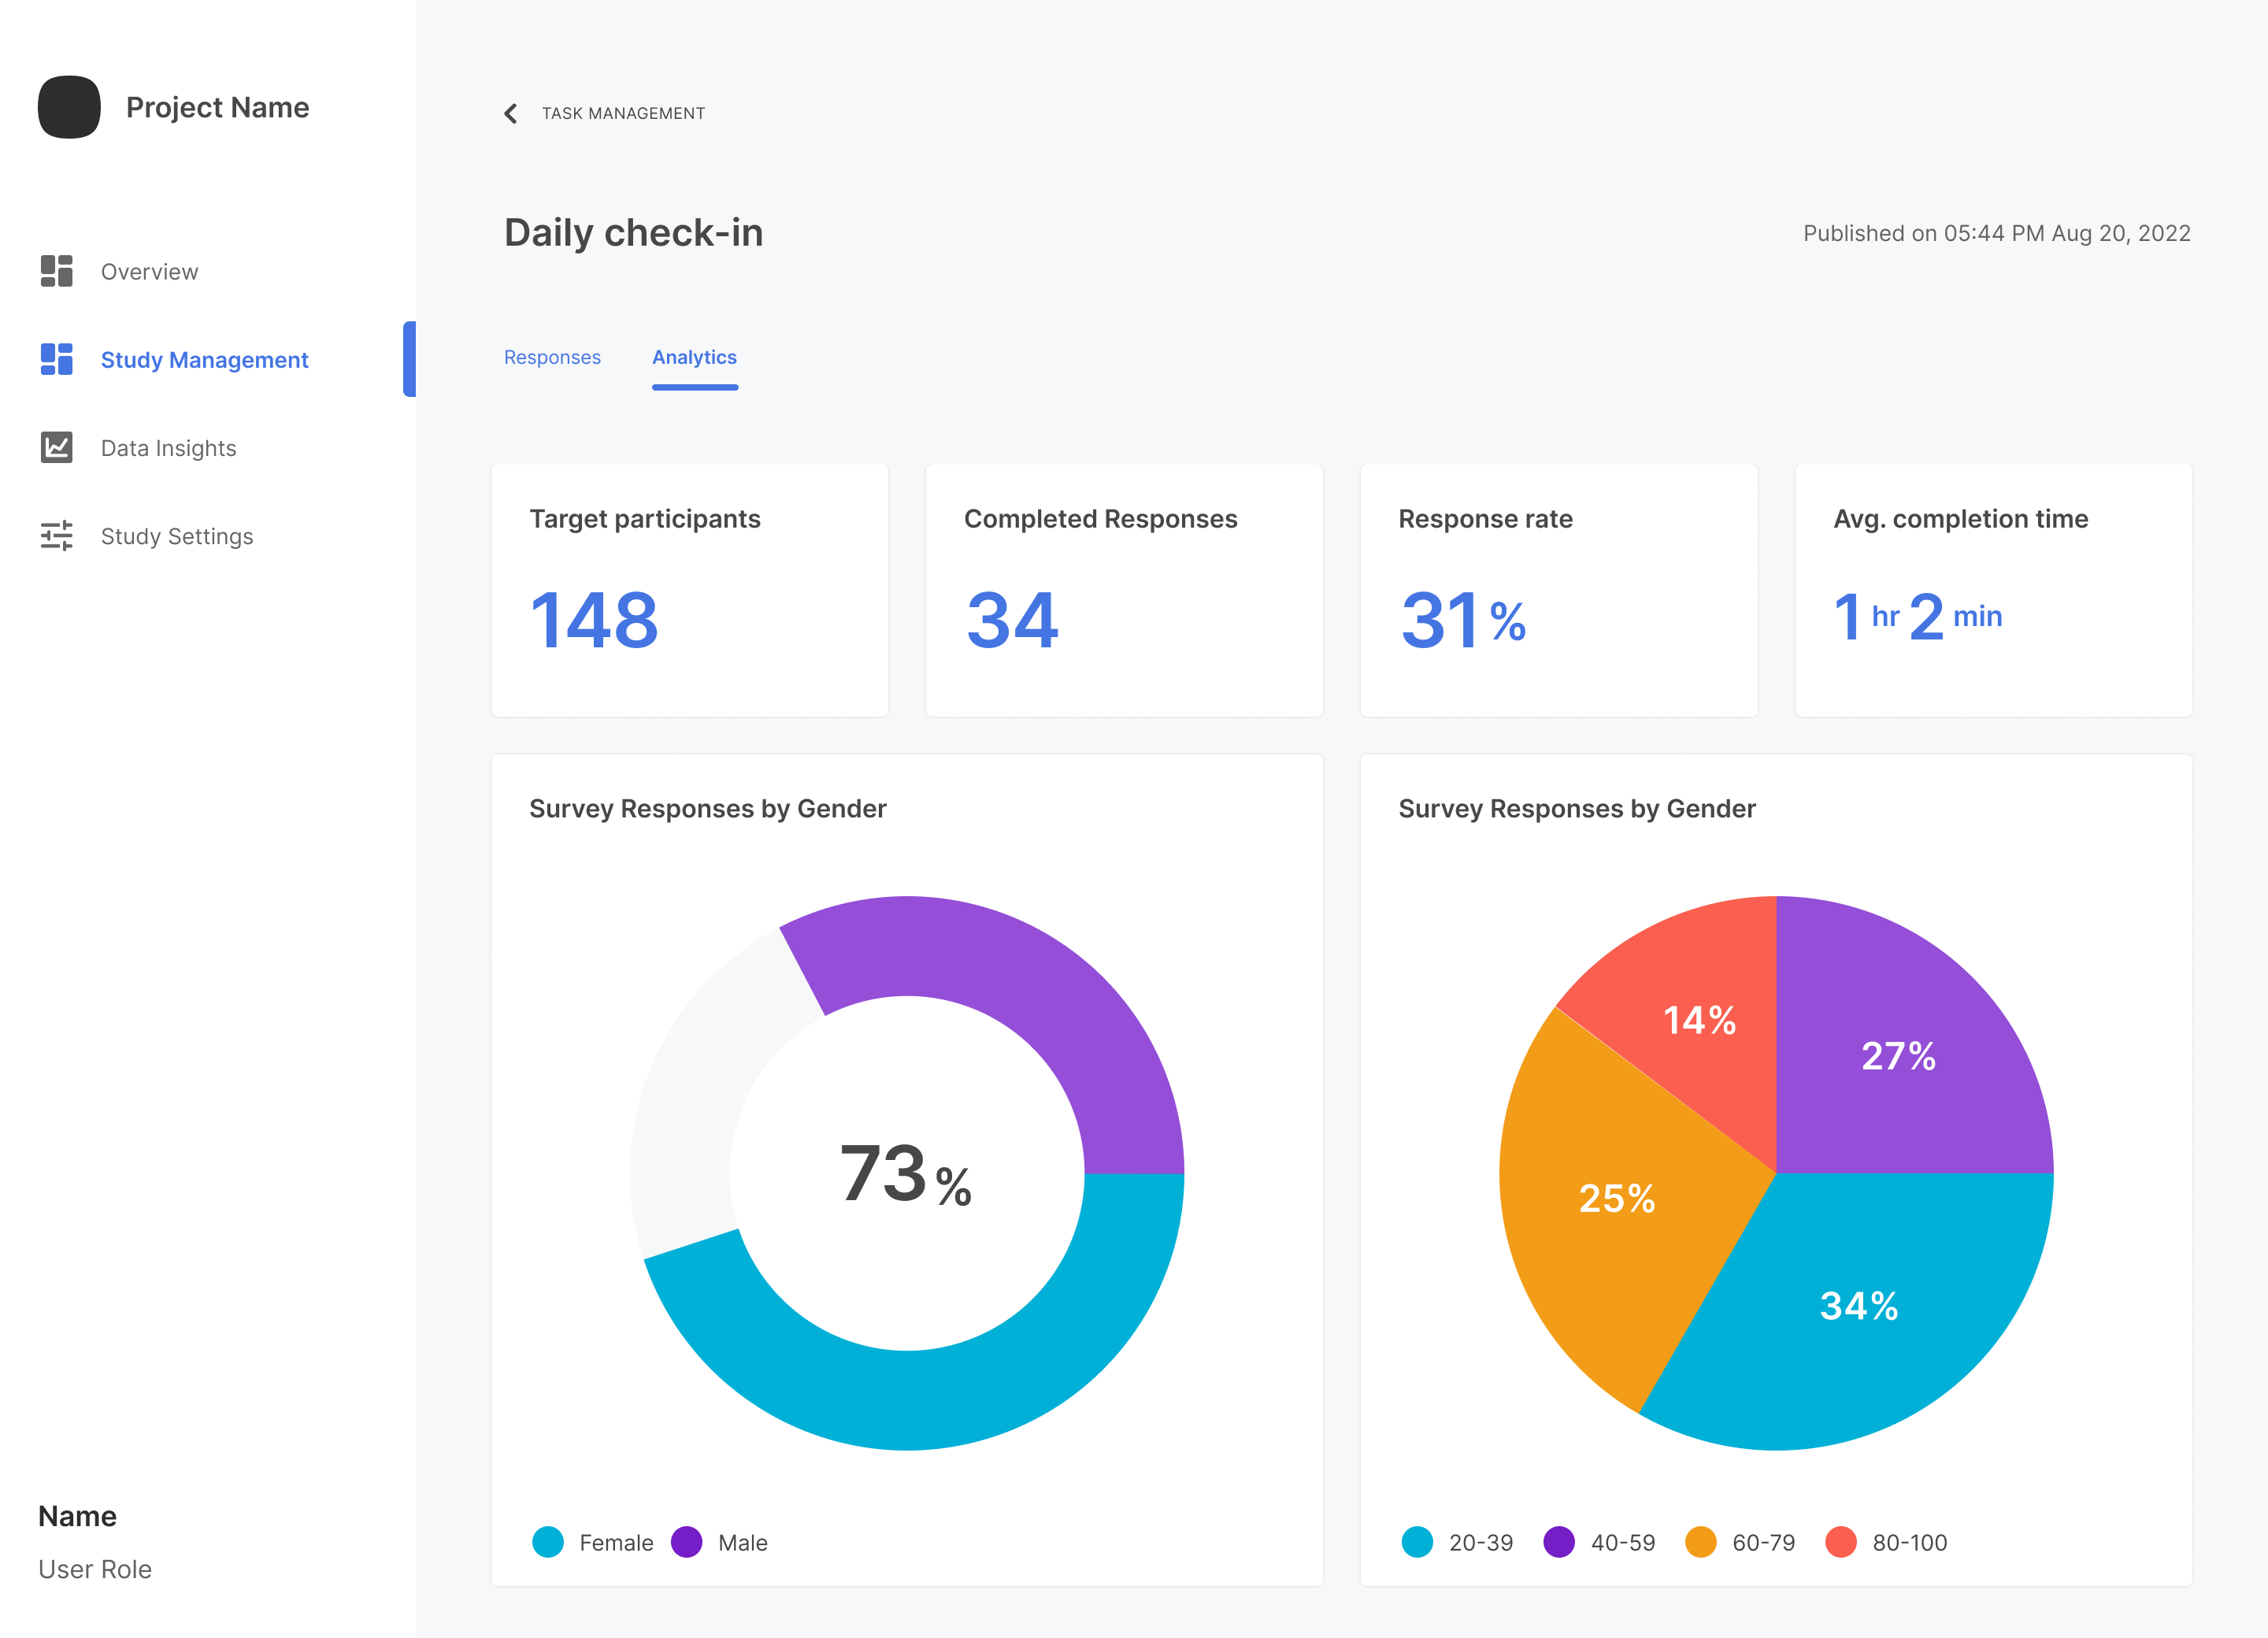This screenshot has height=1638, width=2268.
Task: Click the 80-100 red legend dot
Action: point(1841,1542)
